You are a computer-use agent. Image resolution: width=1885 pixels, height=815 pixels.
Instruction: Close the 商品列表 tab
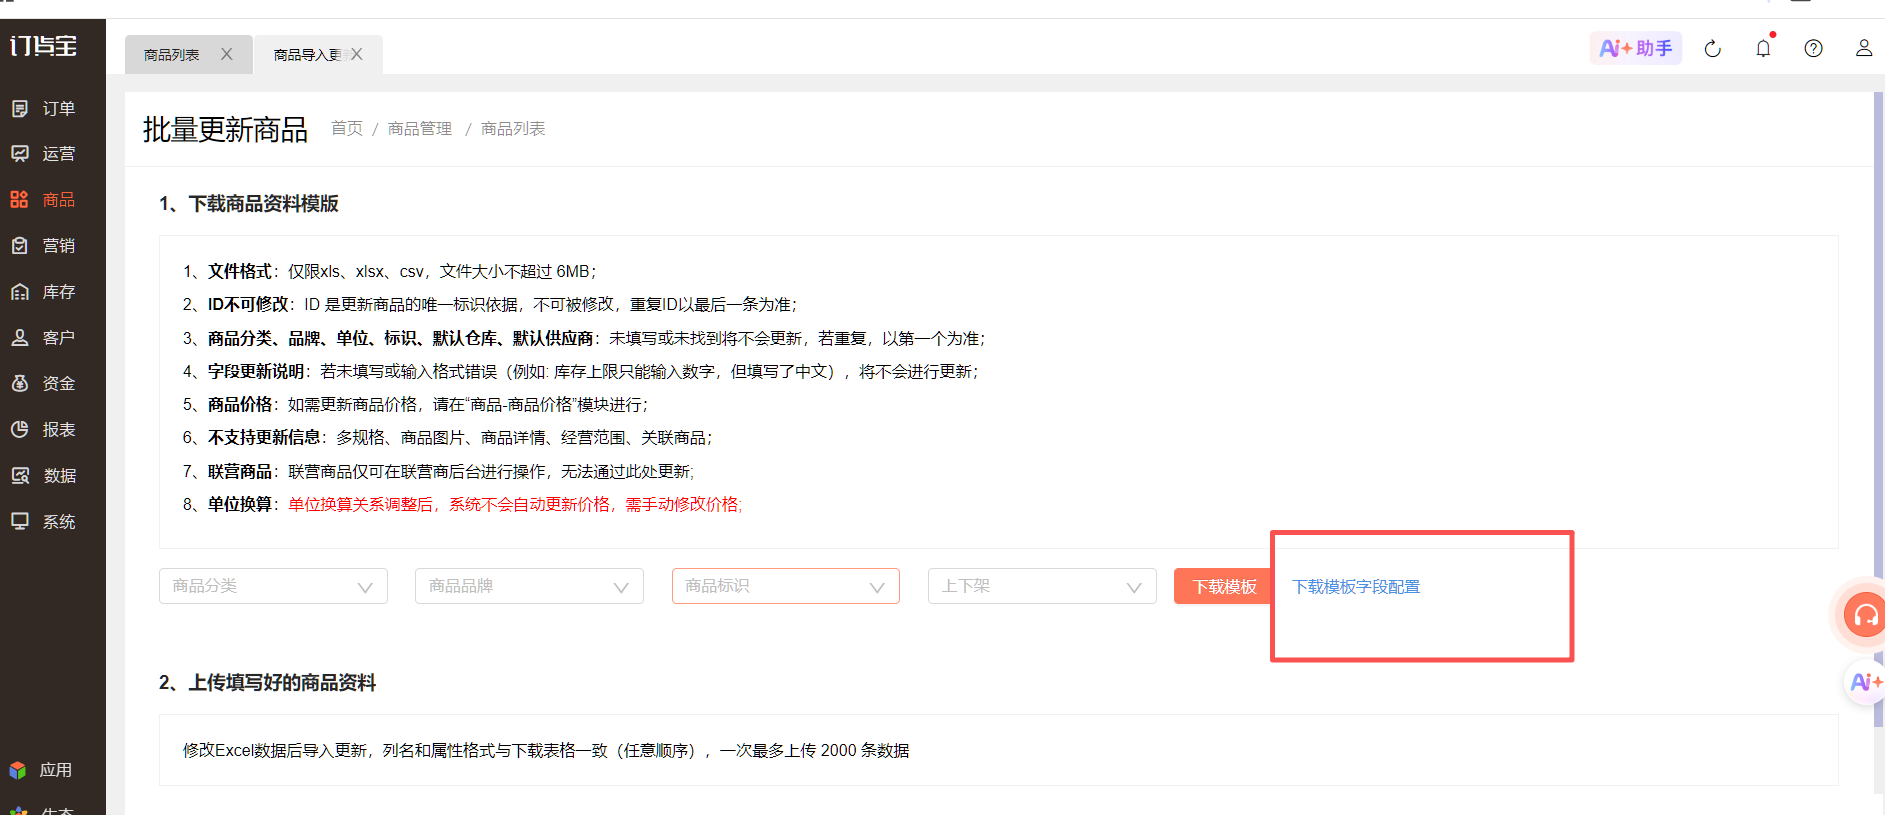pos(227,54)
